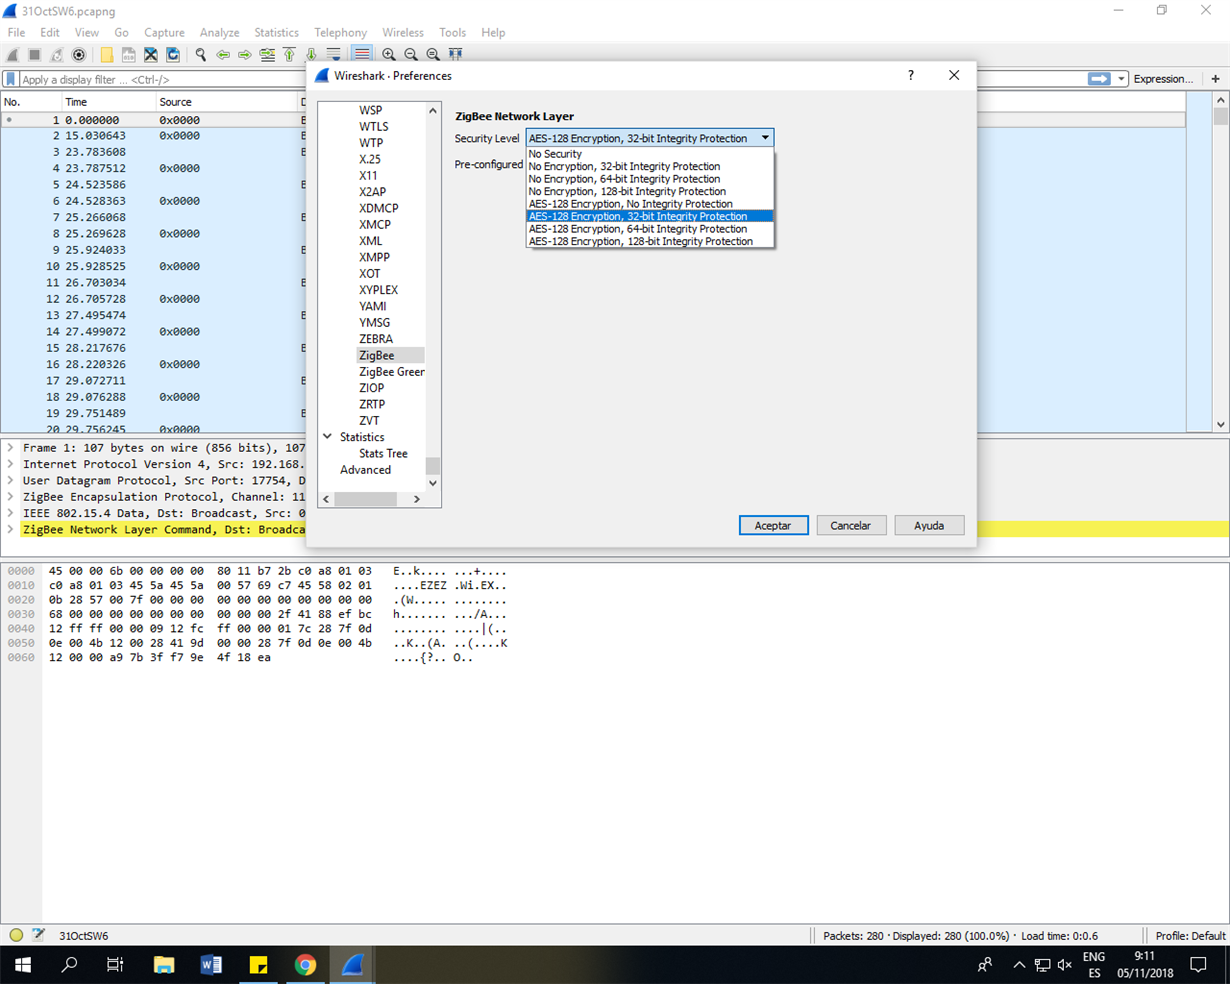Open capture options gear icon
This screenshot has height=984, width=1230.
pyautogui.click(x=79, y=55)
